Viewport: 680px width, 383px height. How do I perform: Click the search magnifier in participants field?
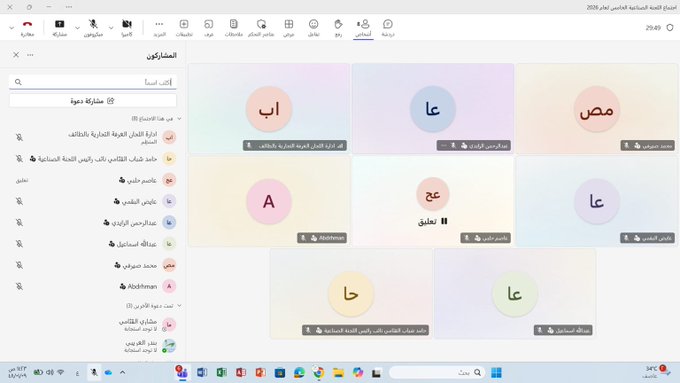click(x=18, y=82)
